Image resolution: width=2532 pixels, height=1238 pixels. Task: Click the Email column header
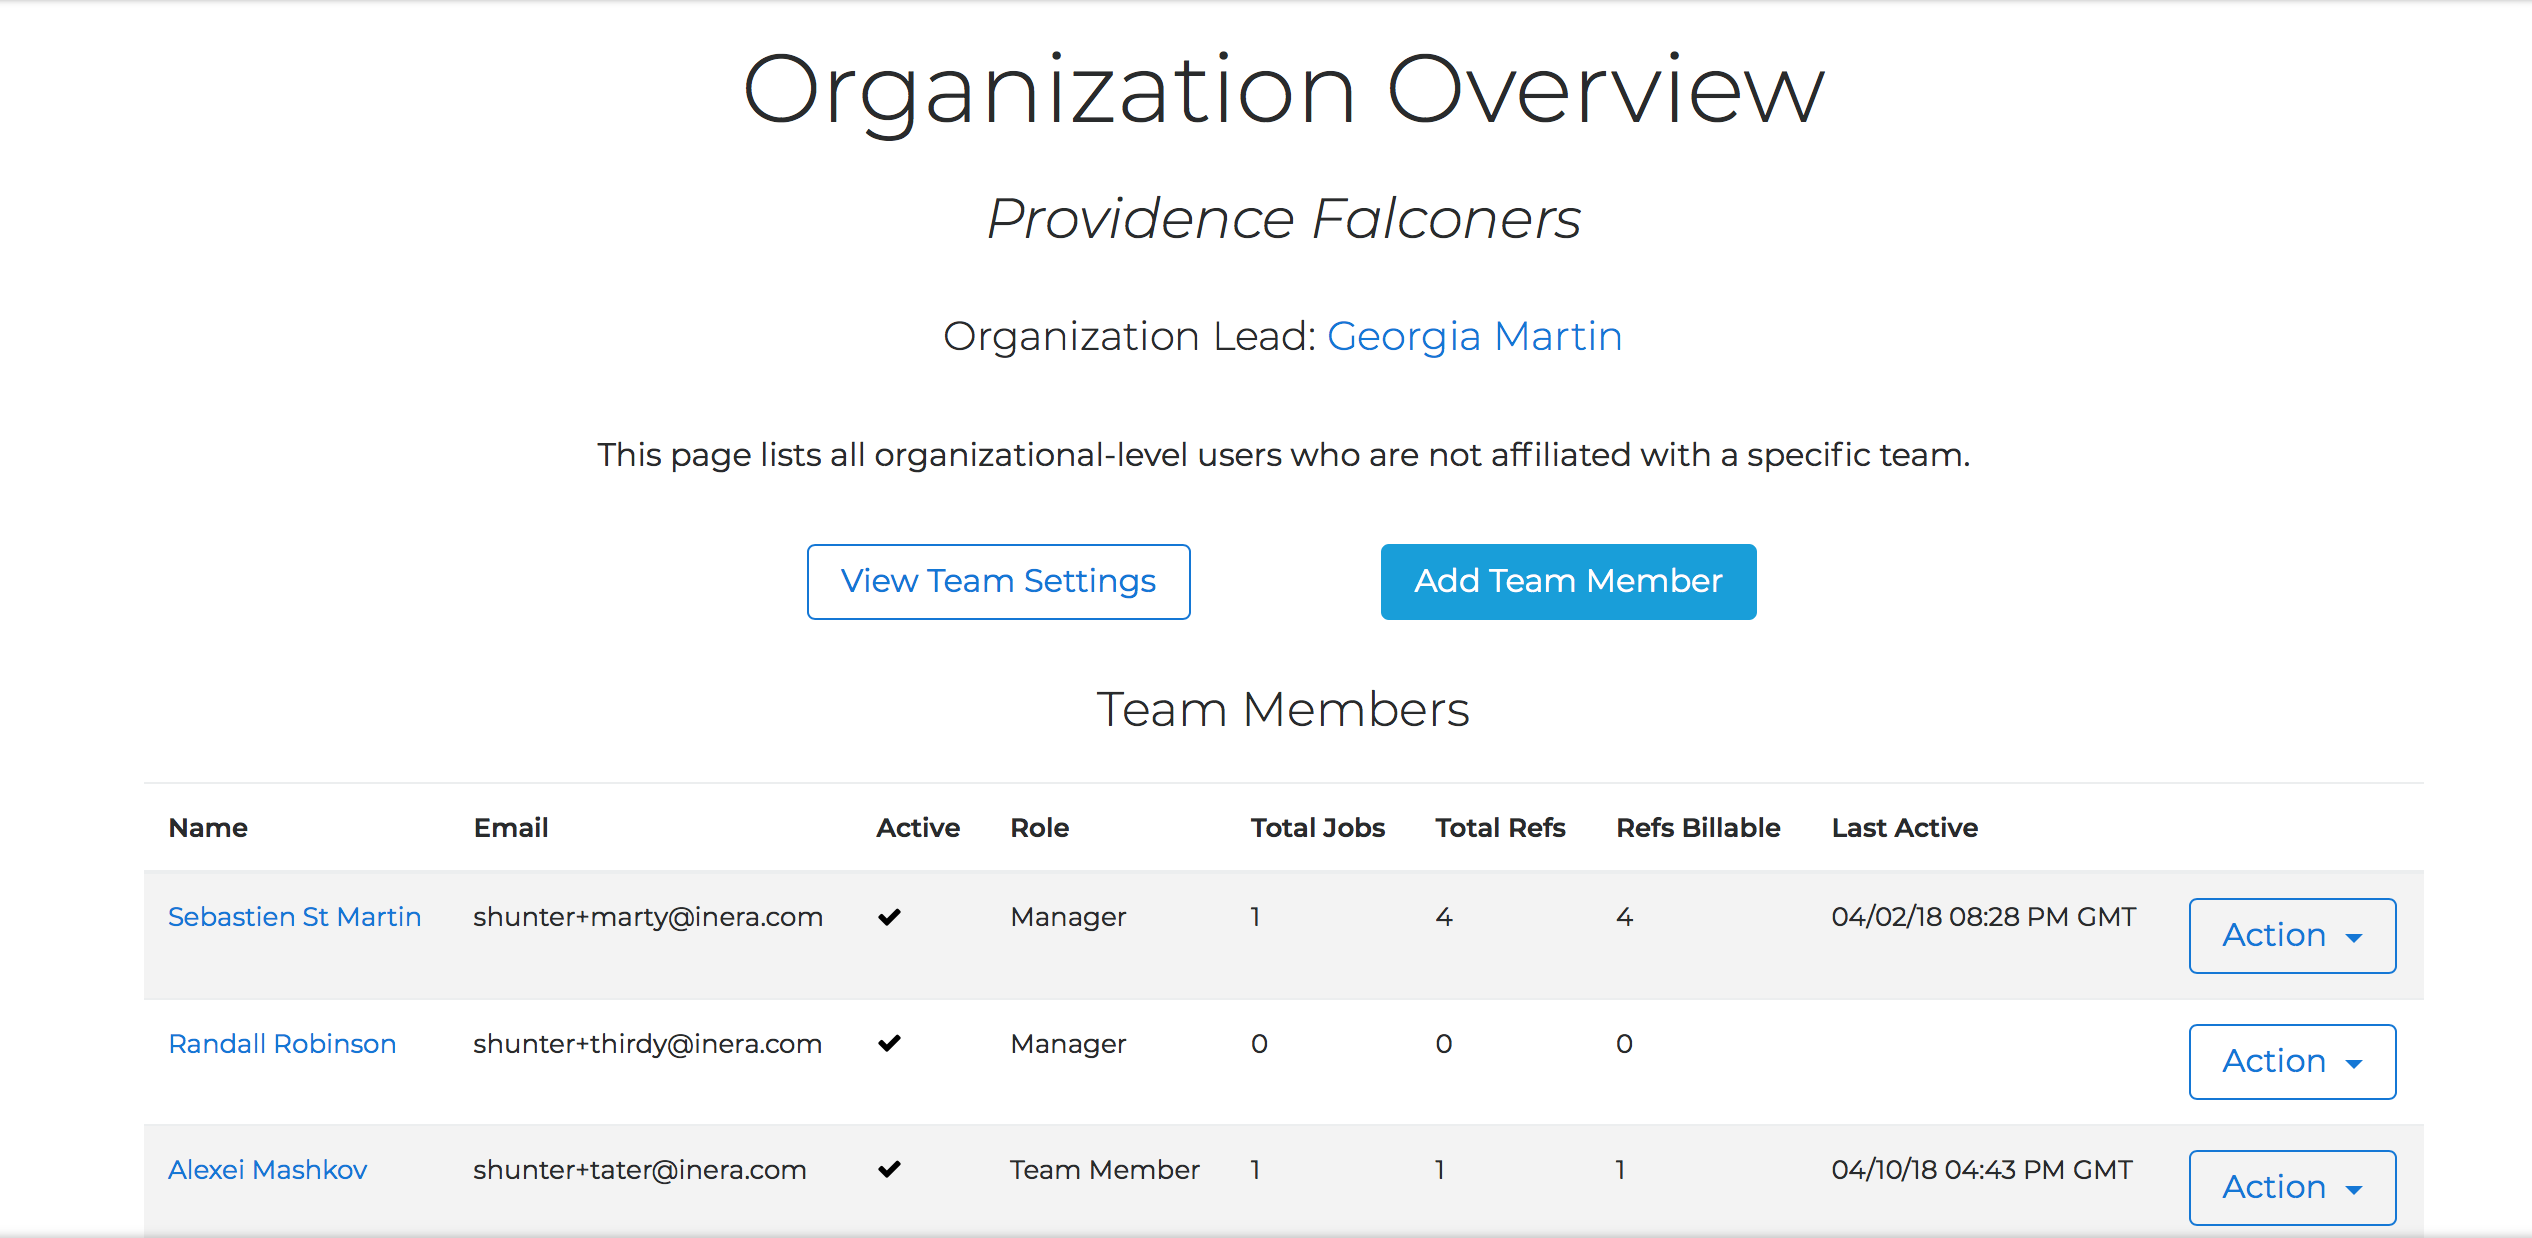[x=510, y=828]
